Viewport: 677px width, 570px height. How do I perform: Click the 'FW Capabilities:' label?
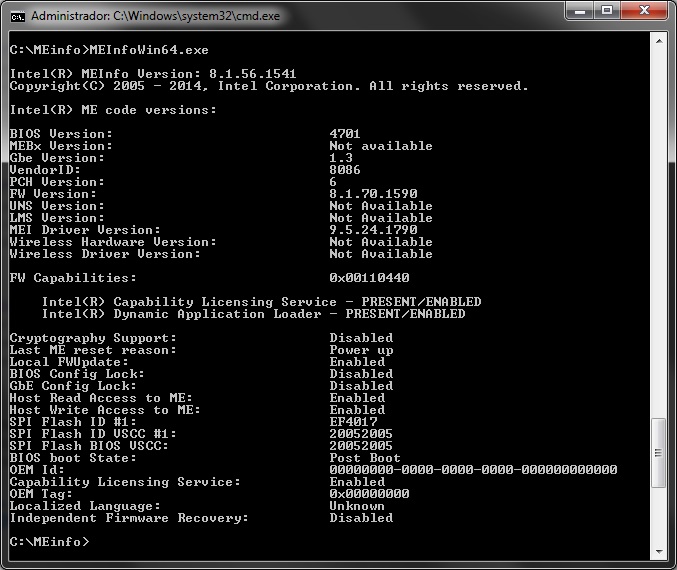[73, 278]
